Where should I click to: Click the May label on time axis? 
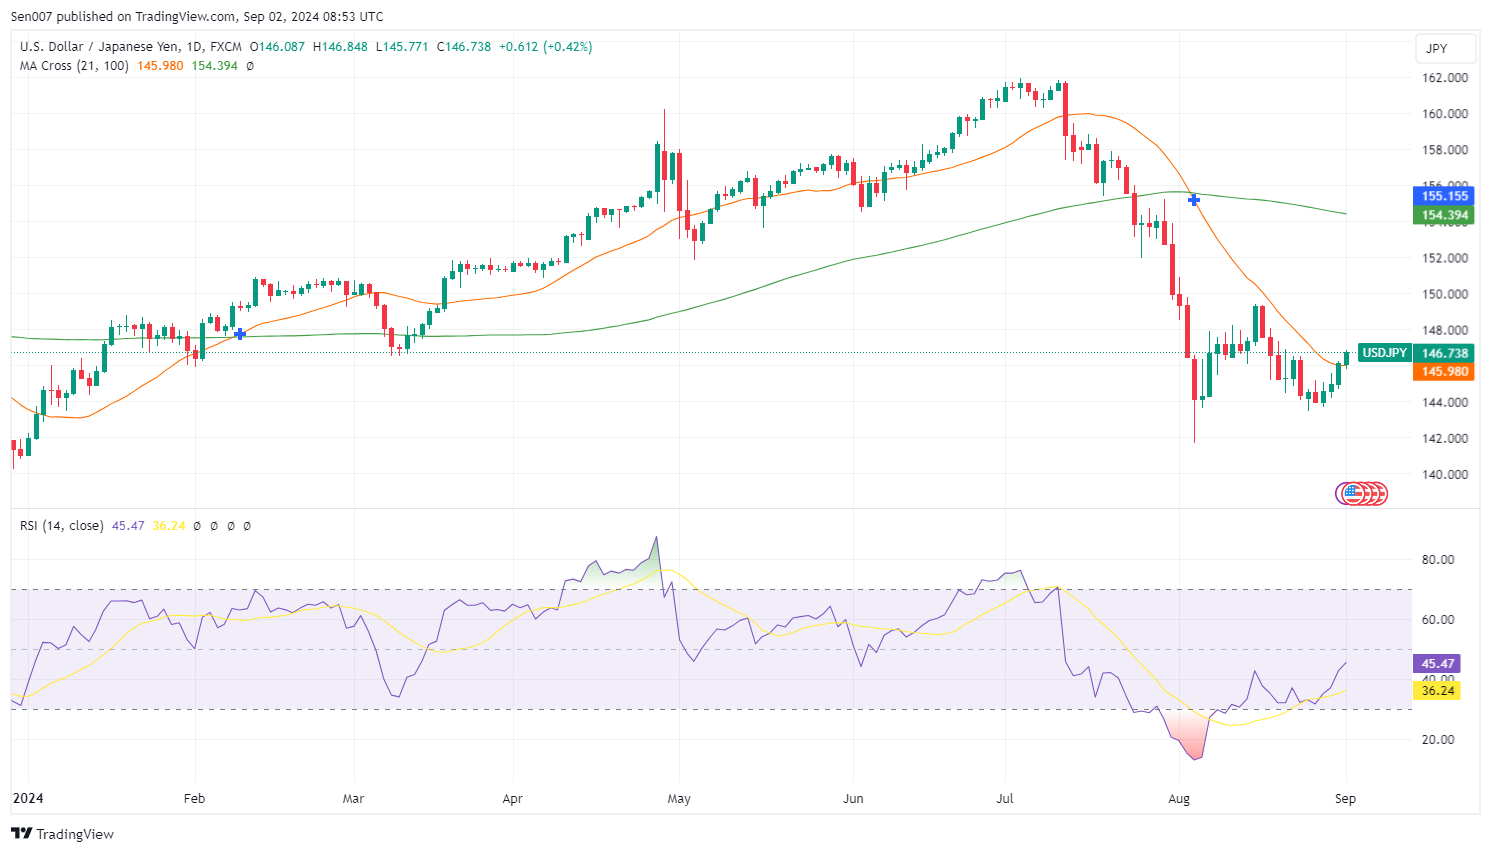(x=679, y=799)
